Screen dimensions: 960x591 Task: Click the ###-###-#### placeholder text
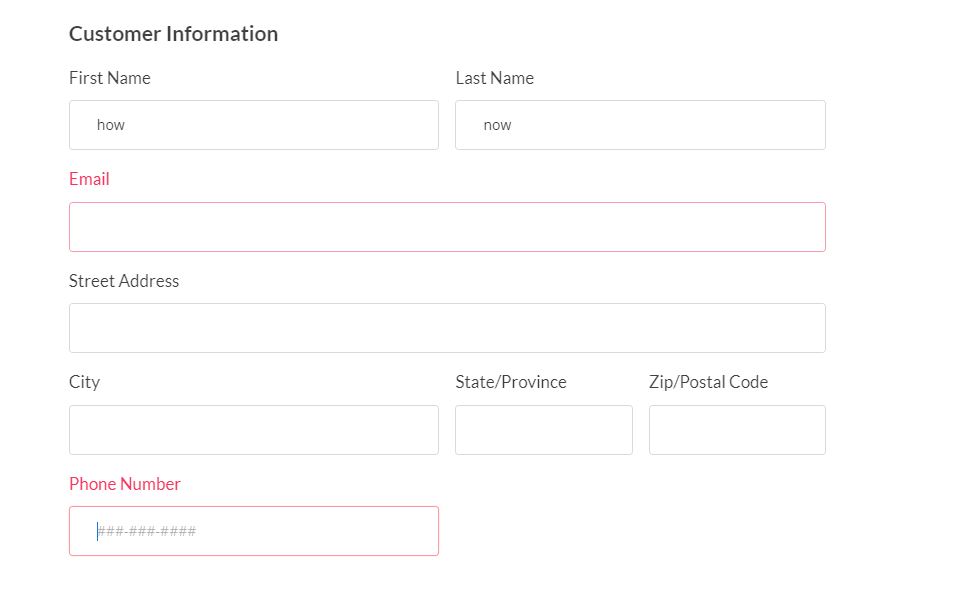(x=147, y=531)
